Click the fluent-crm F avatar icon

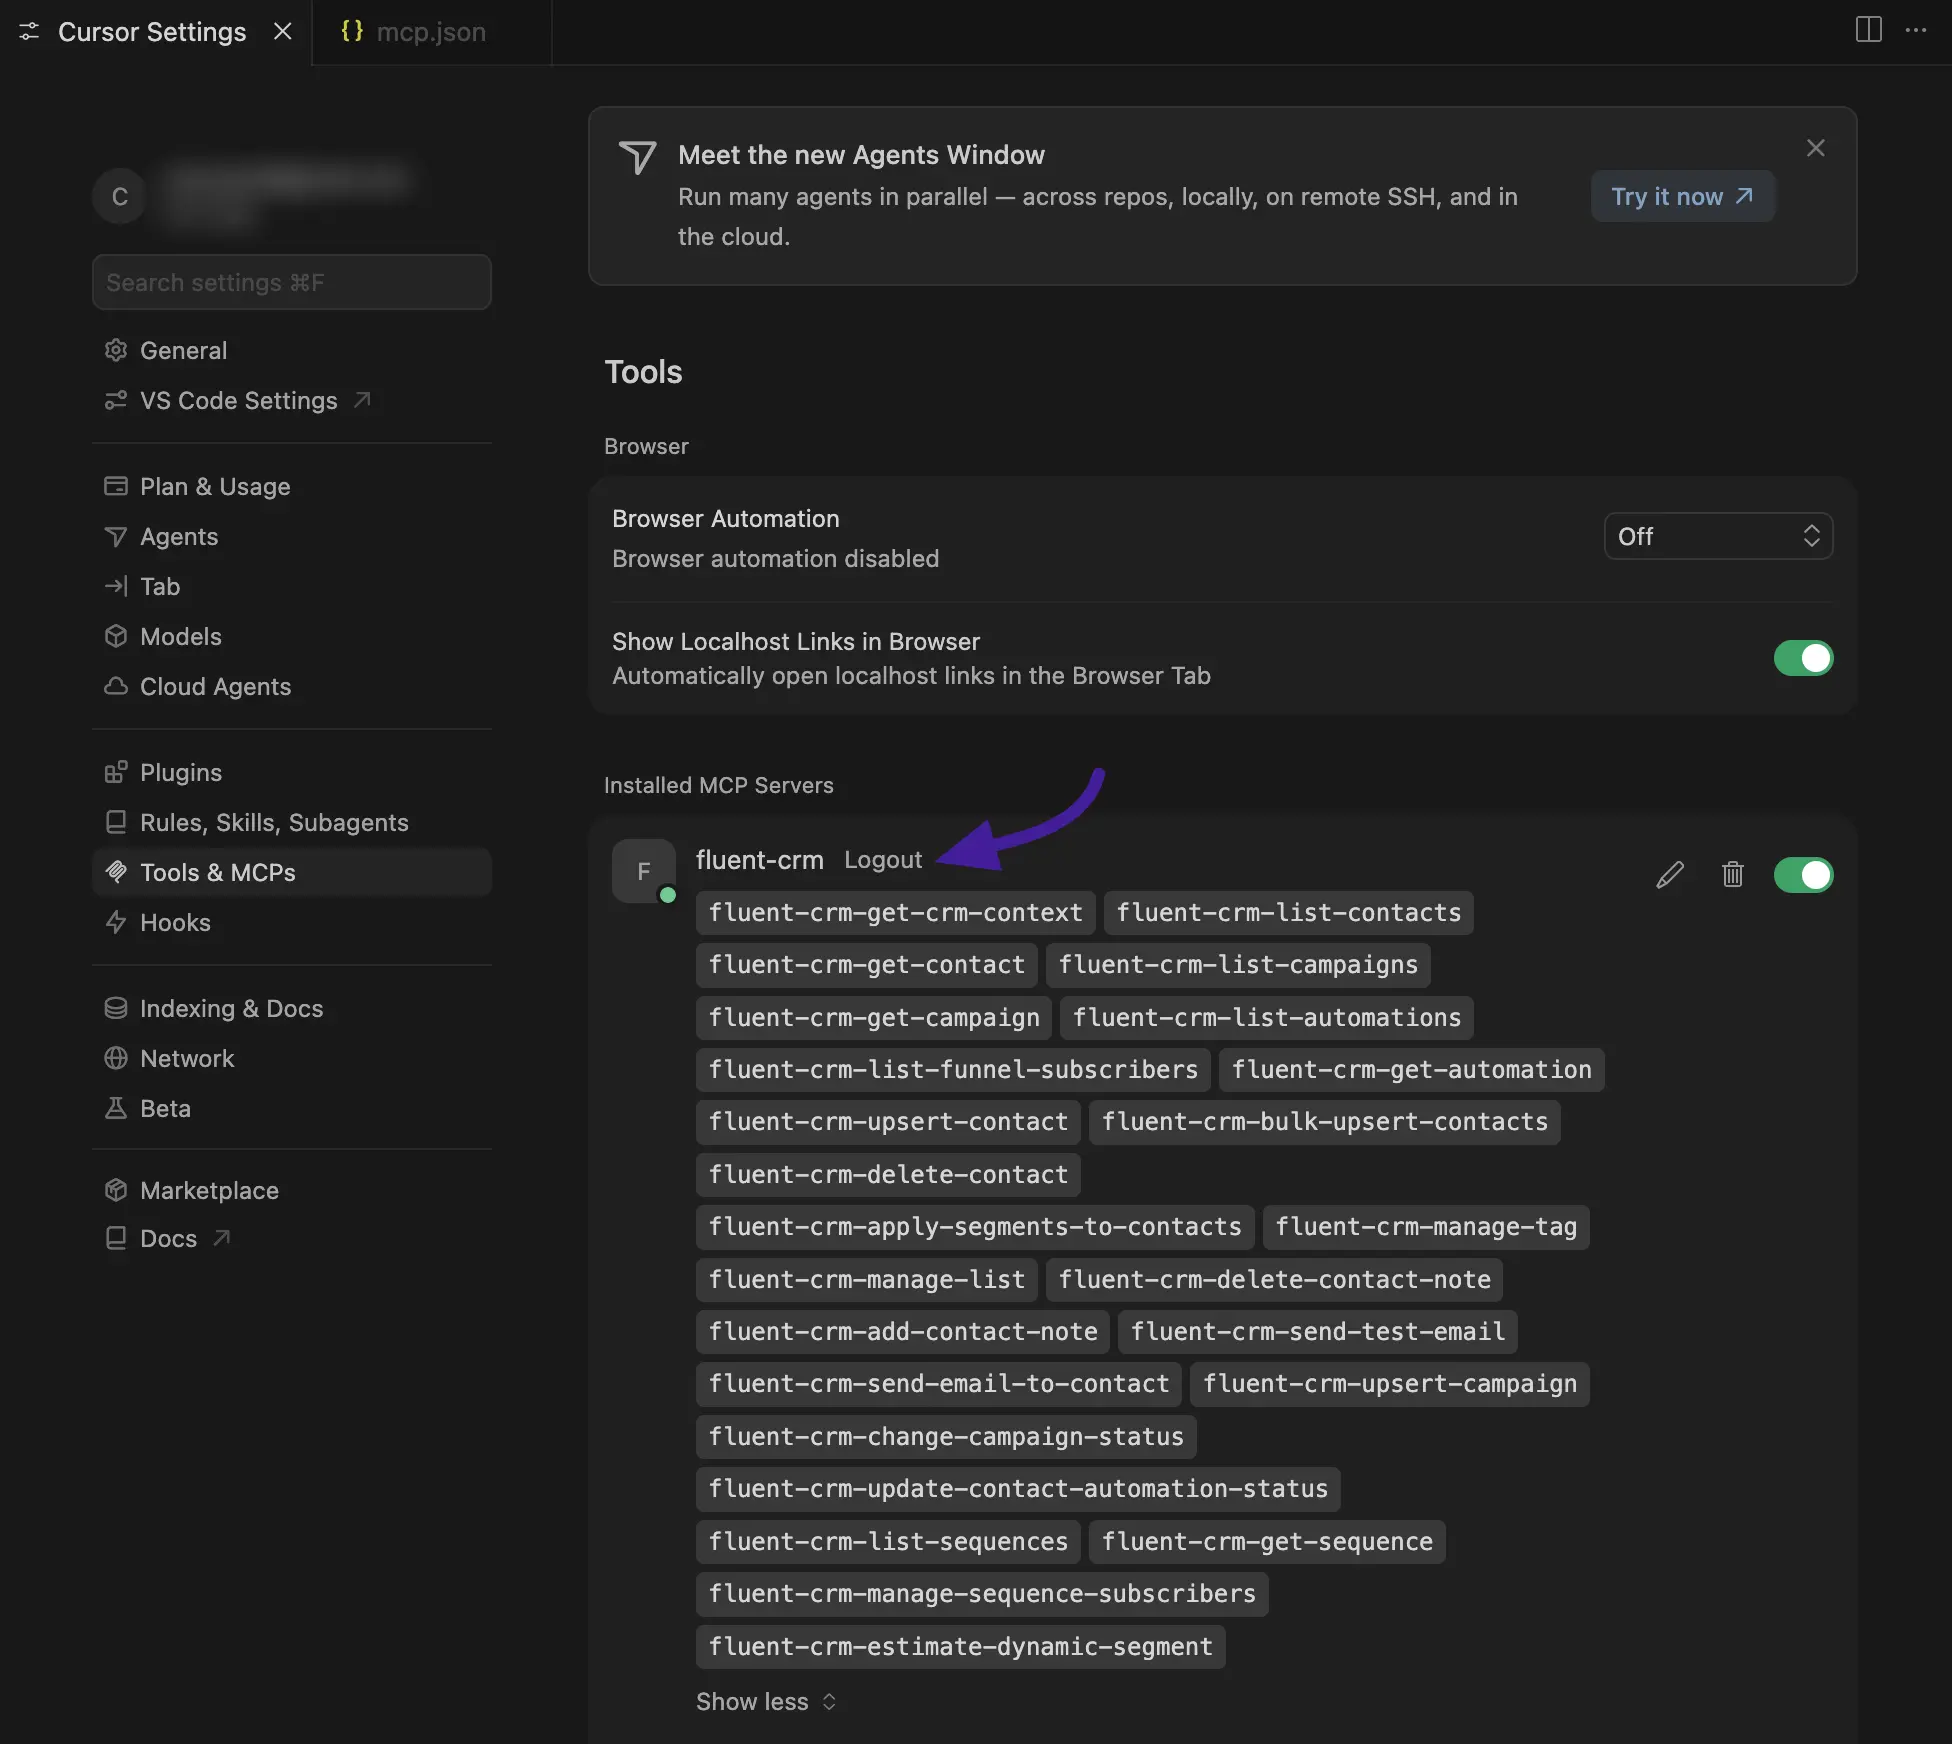click(x=644, y=871)
